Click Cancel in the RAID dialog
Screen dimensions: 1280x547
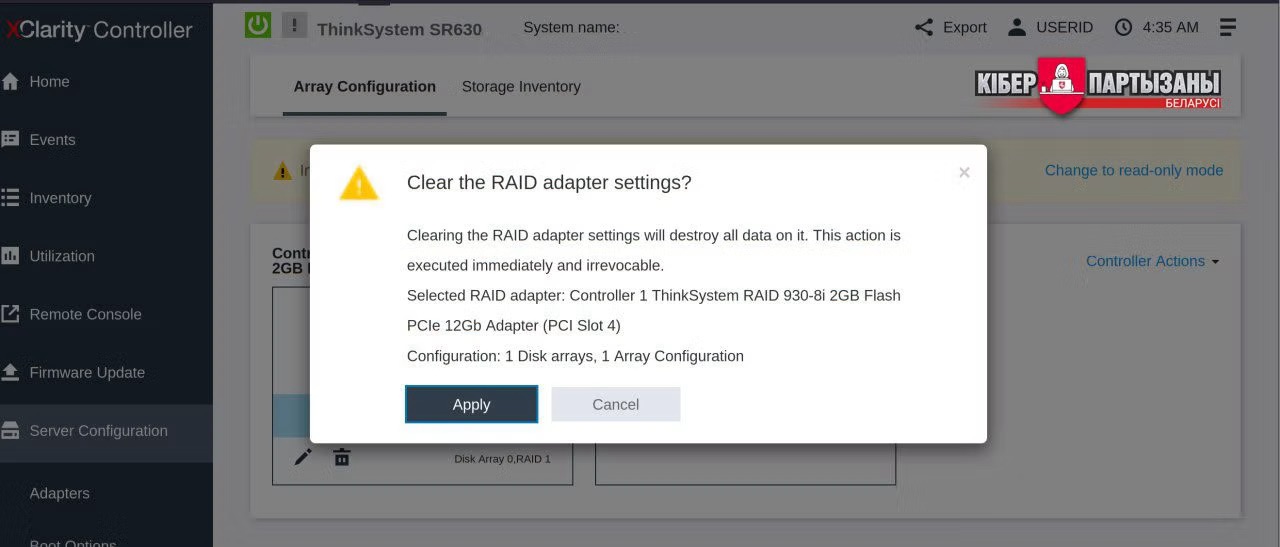615,404
